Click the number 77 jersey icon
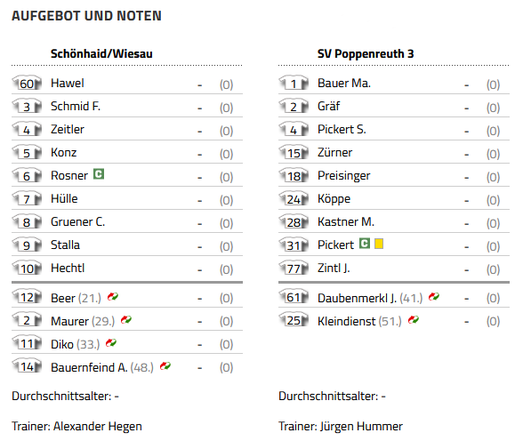The width and height of the screenshot is (515, 441). [x=293, y=268]
